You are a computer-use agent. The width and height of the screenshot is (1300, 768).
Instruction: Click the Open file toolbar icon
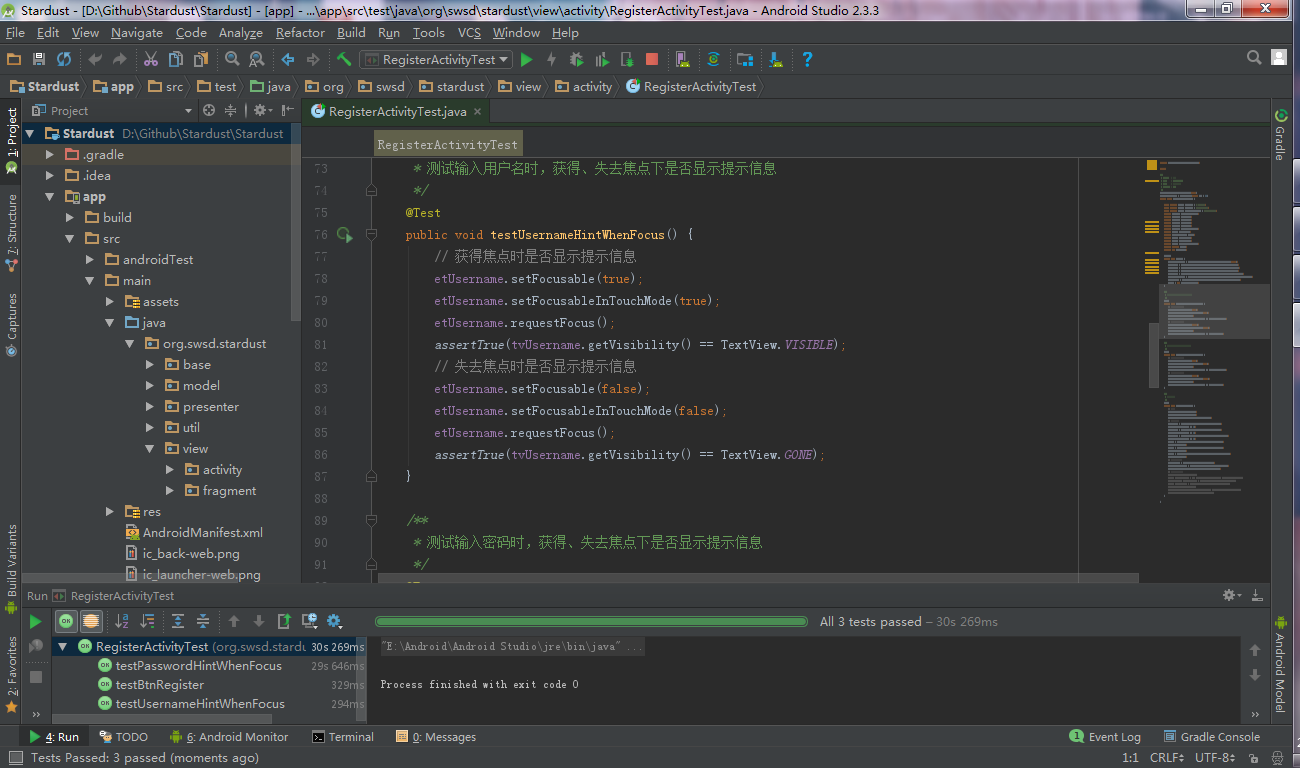pos(14,60)
